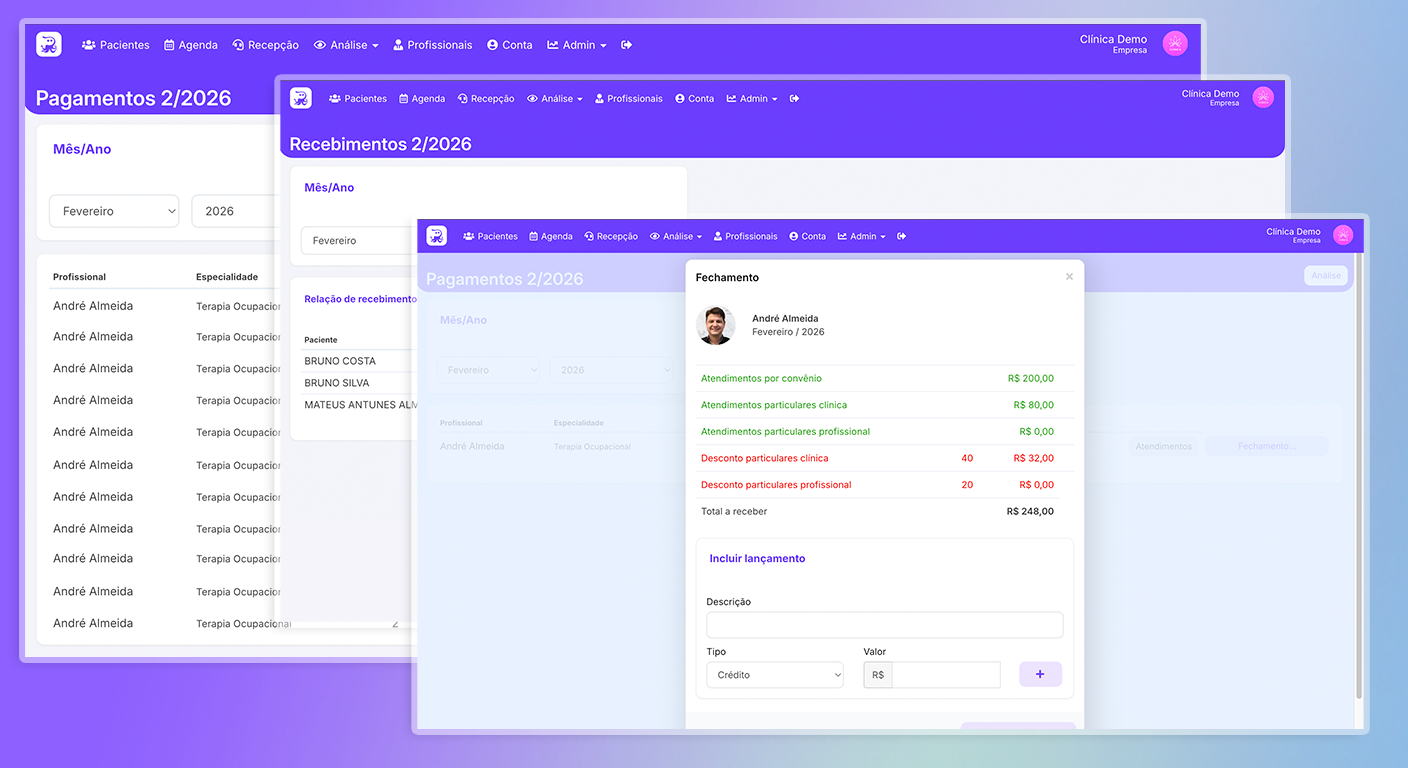This screenshot has height=768, width=1408.
Task: Click the app logo in the Recebimentos window
Action: click(301, 98)
